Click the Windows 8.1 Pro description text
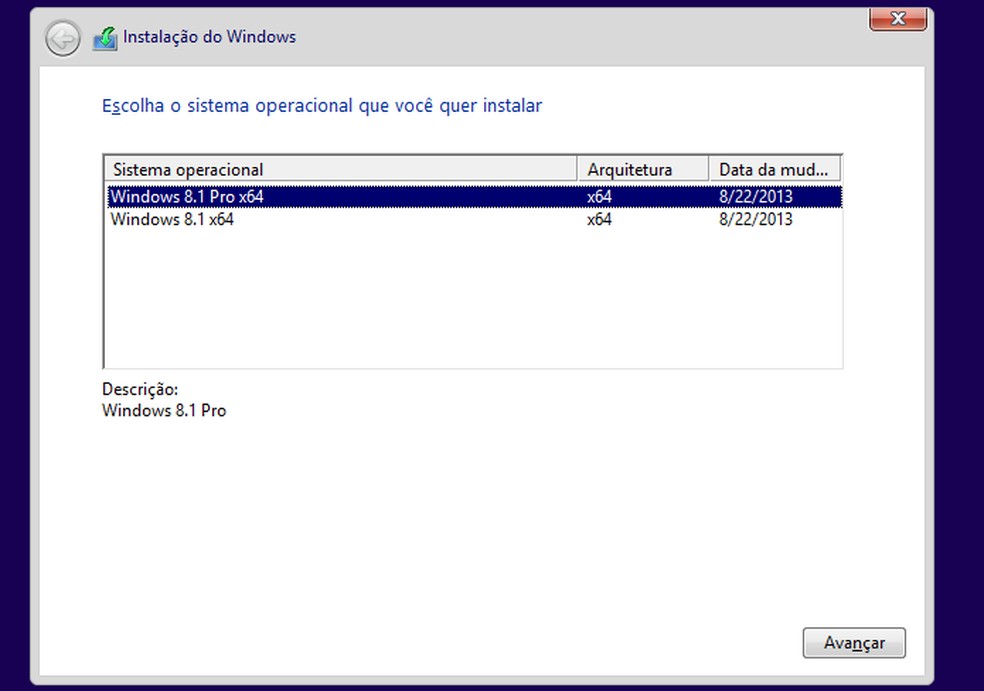Screen dimensions: 984x691 tap(164, 410)
